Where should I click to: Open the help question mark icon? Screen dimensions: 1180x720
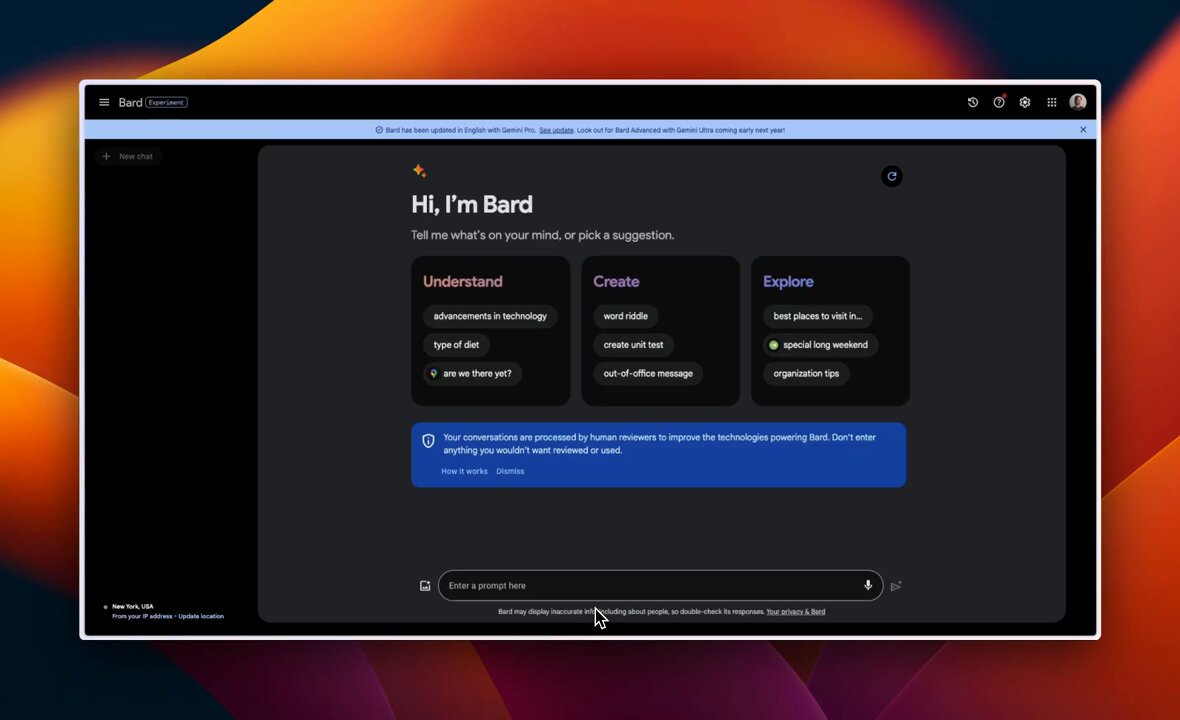[999, 102]
